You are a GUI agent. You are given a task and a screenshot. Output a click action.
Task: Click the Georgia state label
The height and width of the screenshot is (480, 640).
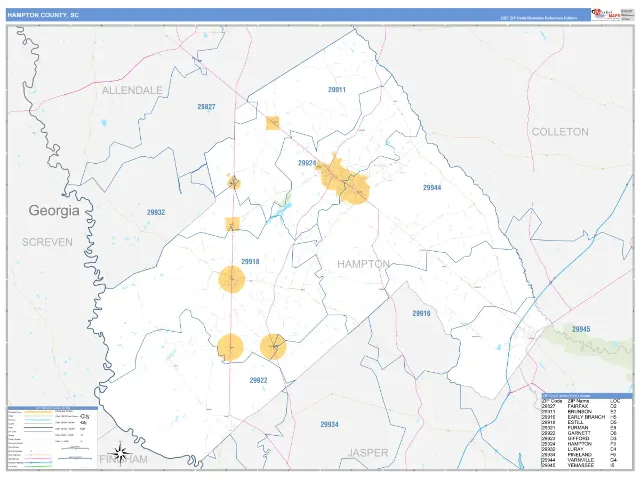54,211
